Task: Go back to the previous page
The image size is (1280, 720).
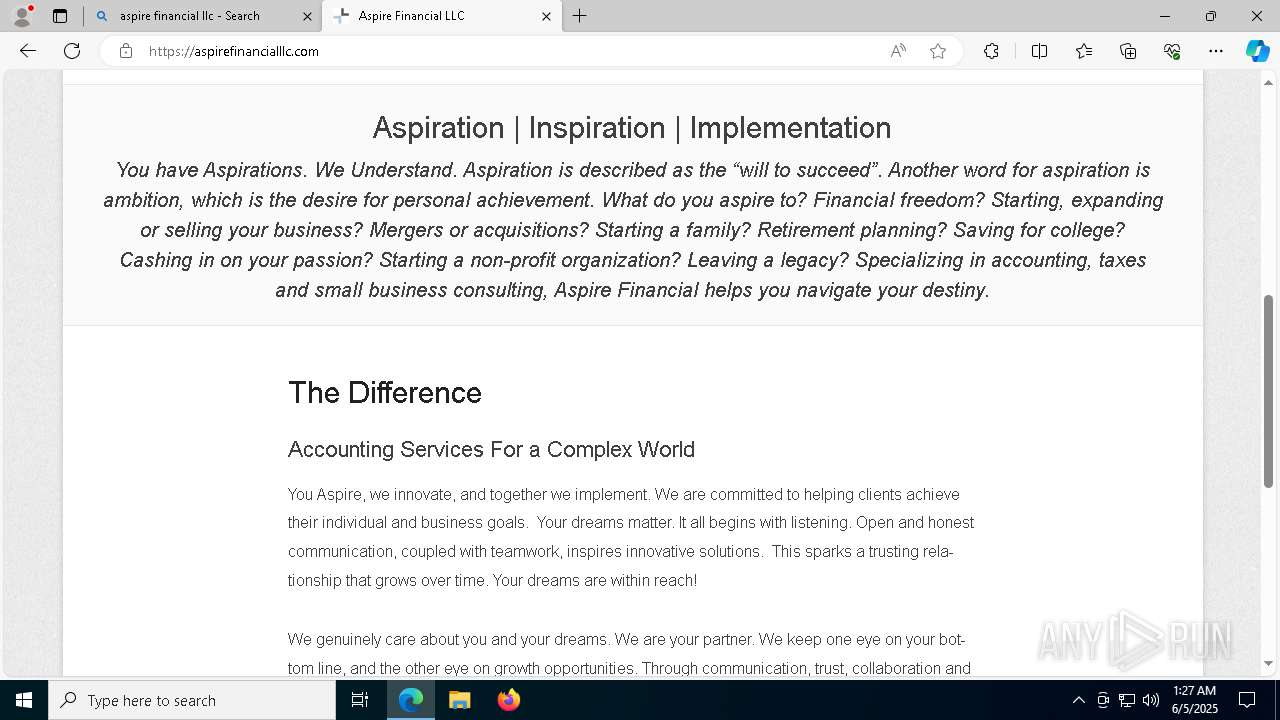Action: [x=28, y=51]
